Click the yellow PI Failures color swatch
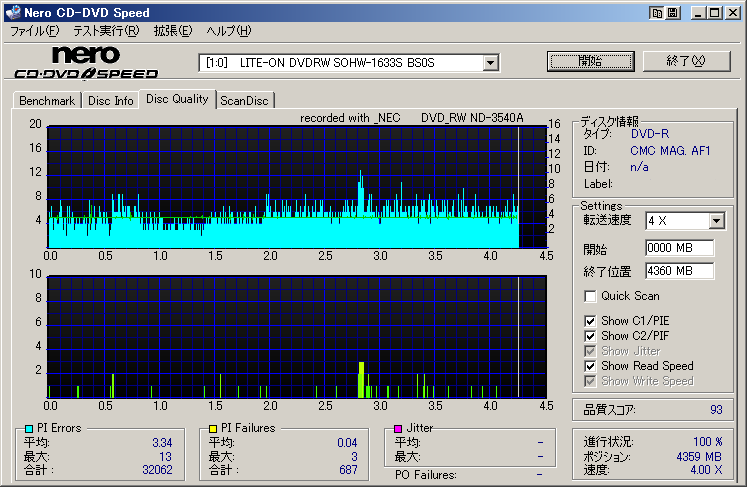The image size is (747, 487). (x=213, y=429)
